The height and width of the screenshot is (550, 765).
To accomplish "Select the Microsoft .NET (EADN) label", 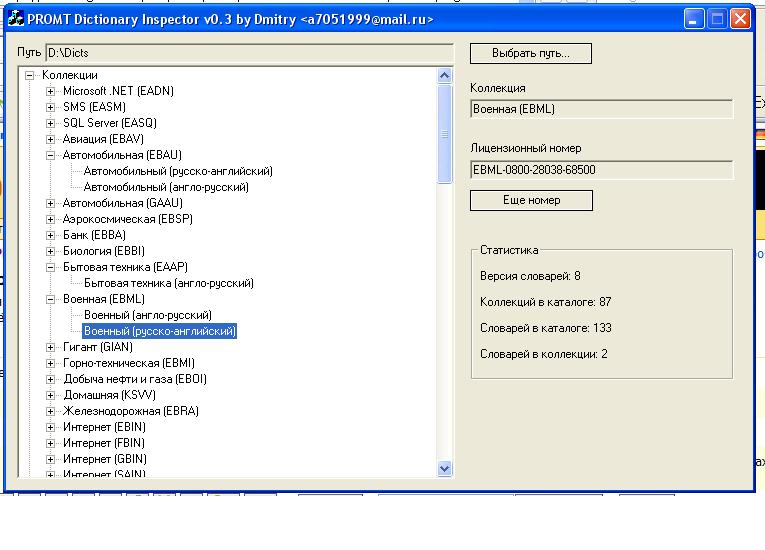I will point(118,91).
